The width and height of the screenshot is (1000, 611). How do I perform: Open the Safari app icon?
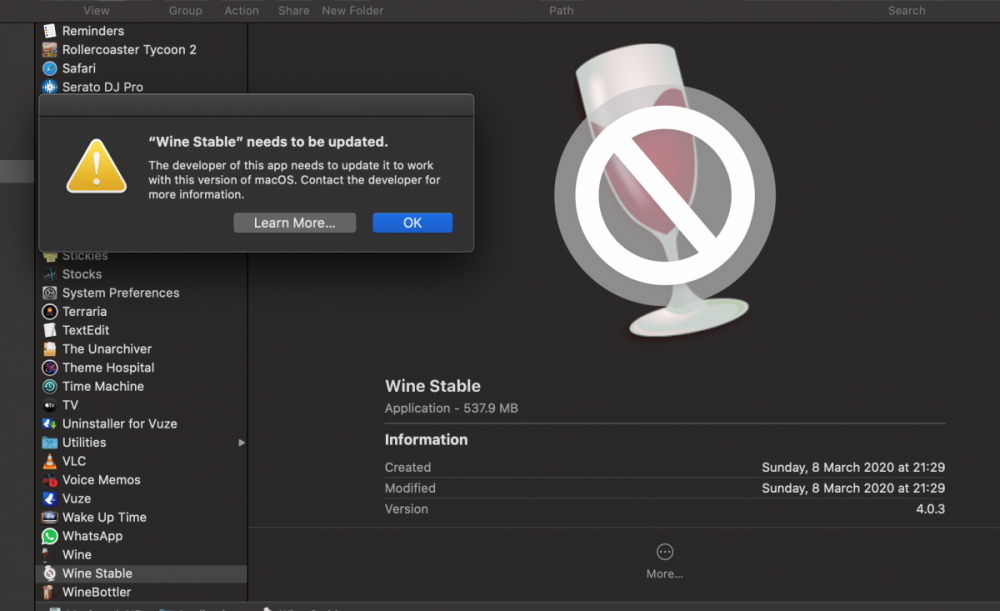click(51, 68)
